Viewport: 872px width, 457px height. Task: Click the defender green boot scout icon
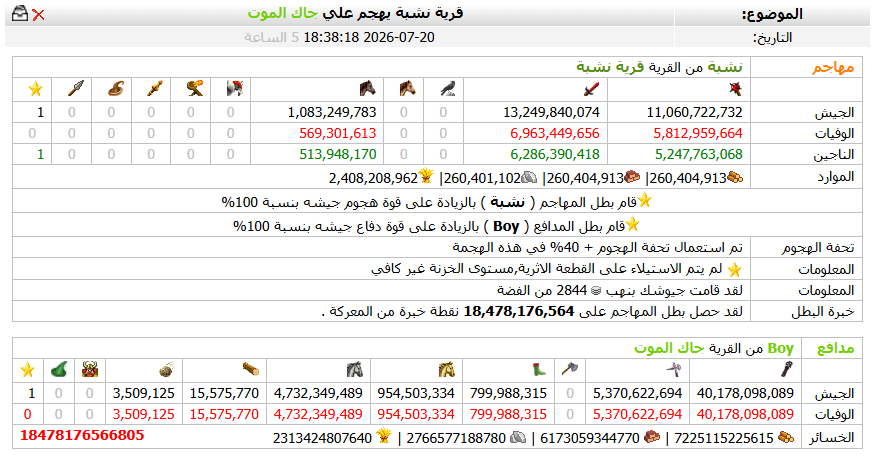coord(539,370)
